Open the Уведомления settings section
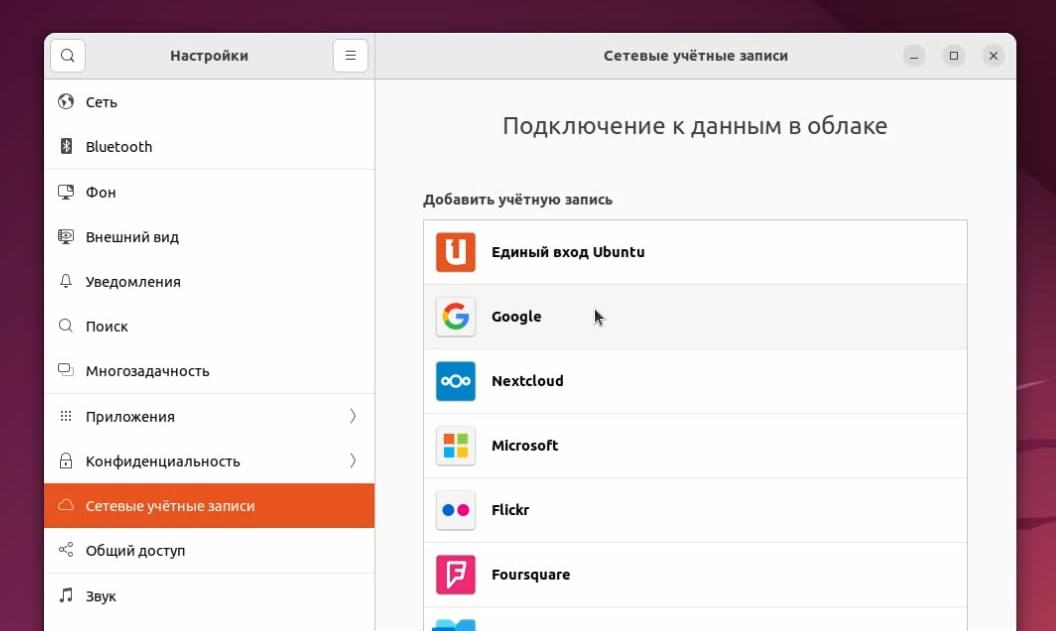This screenshot has width=1056, height=631. tap(209, 281)
